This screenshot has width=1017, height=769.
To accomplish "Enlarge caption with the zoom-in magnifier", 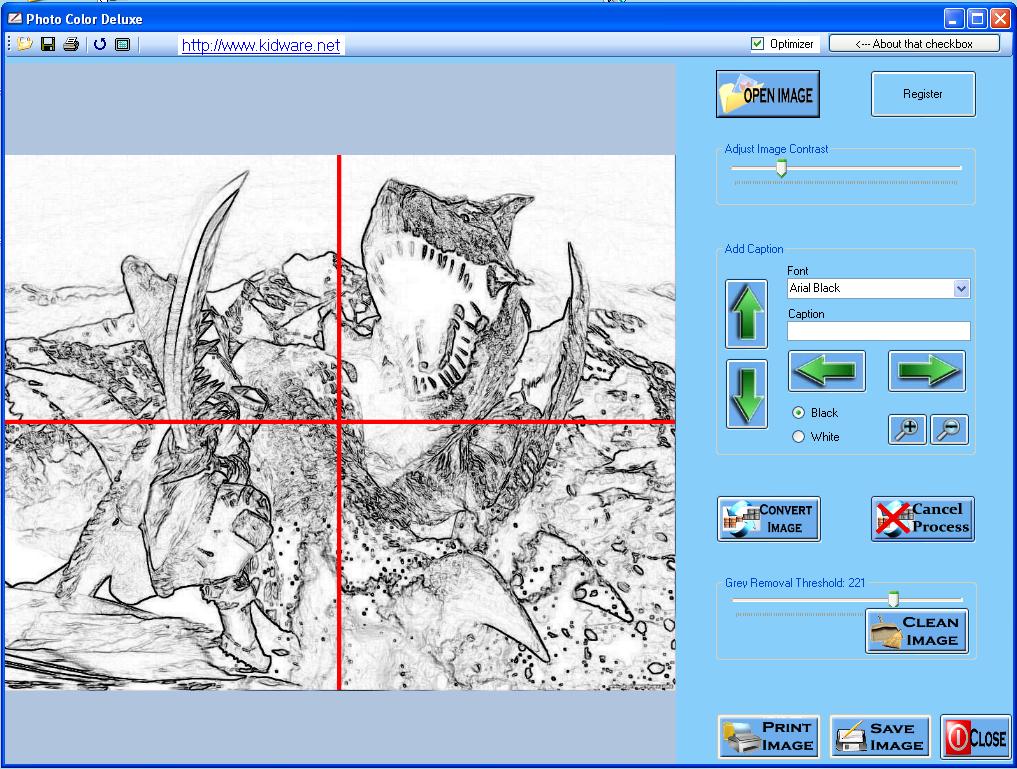I will tap(907, 429).
